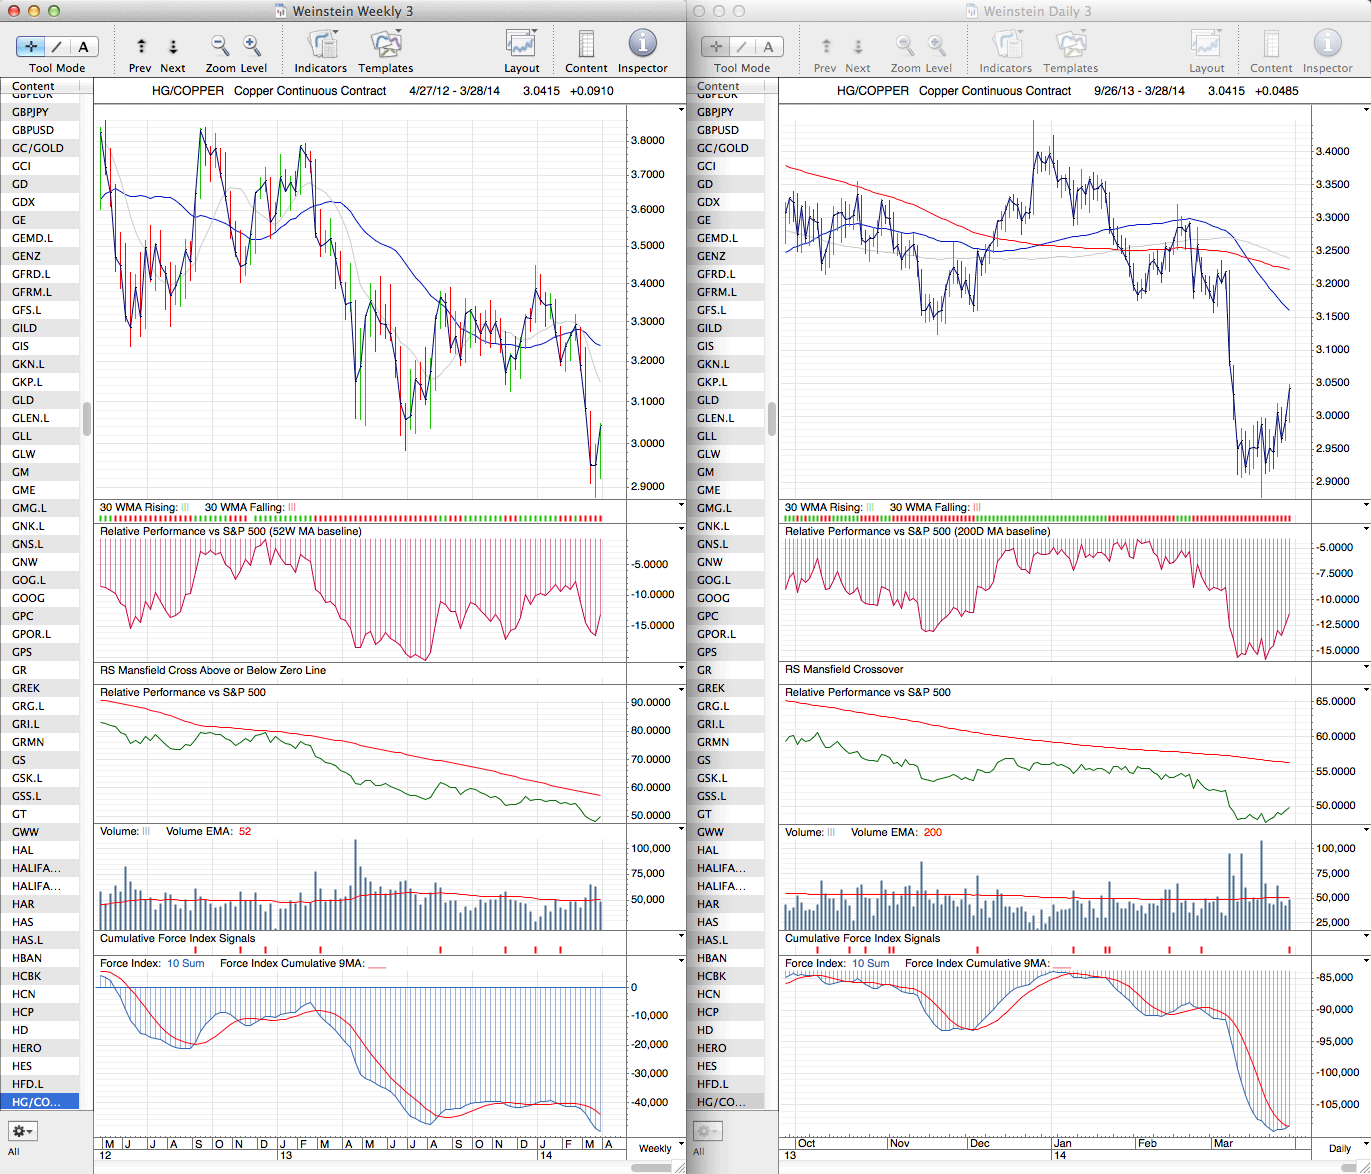The width and height of the screenshot is (1371, 1174).
Task: Open the Daily timeframe dropdown
Action: pos(1346,1148)
